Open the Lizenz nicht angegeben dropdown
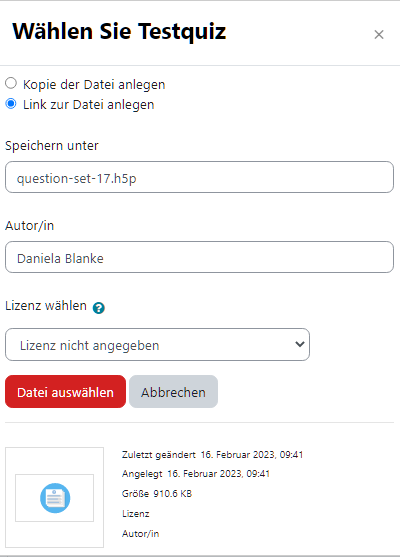The width and height of the screenshot is (400, 557). (x=157, y=345)
